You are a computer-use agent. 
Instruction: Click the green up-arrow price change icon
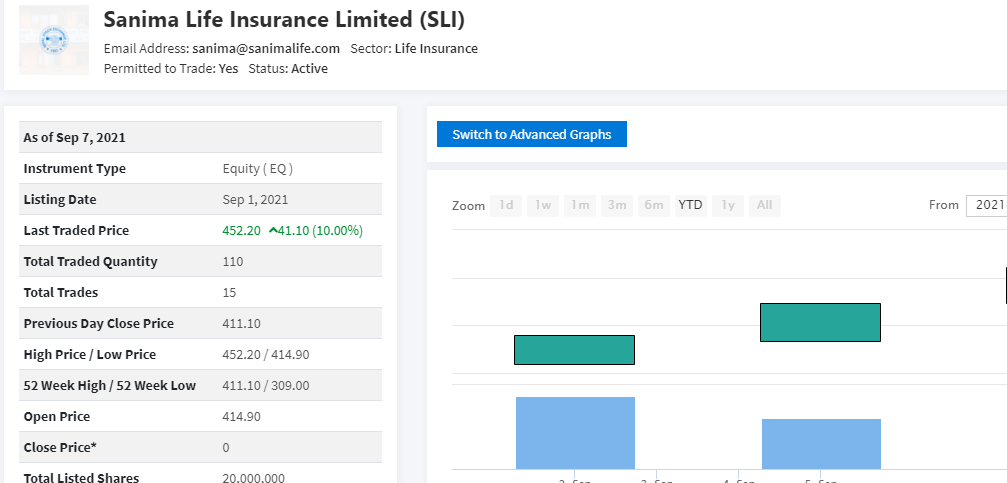(x=273, y=231)
